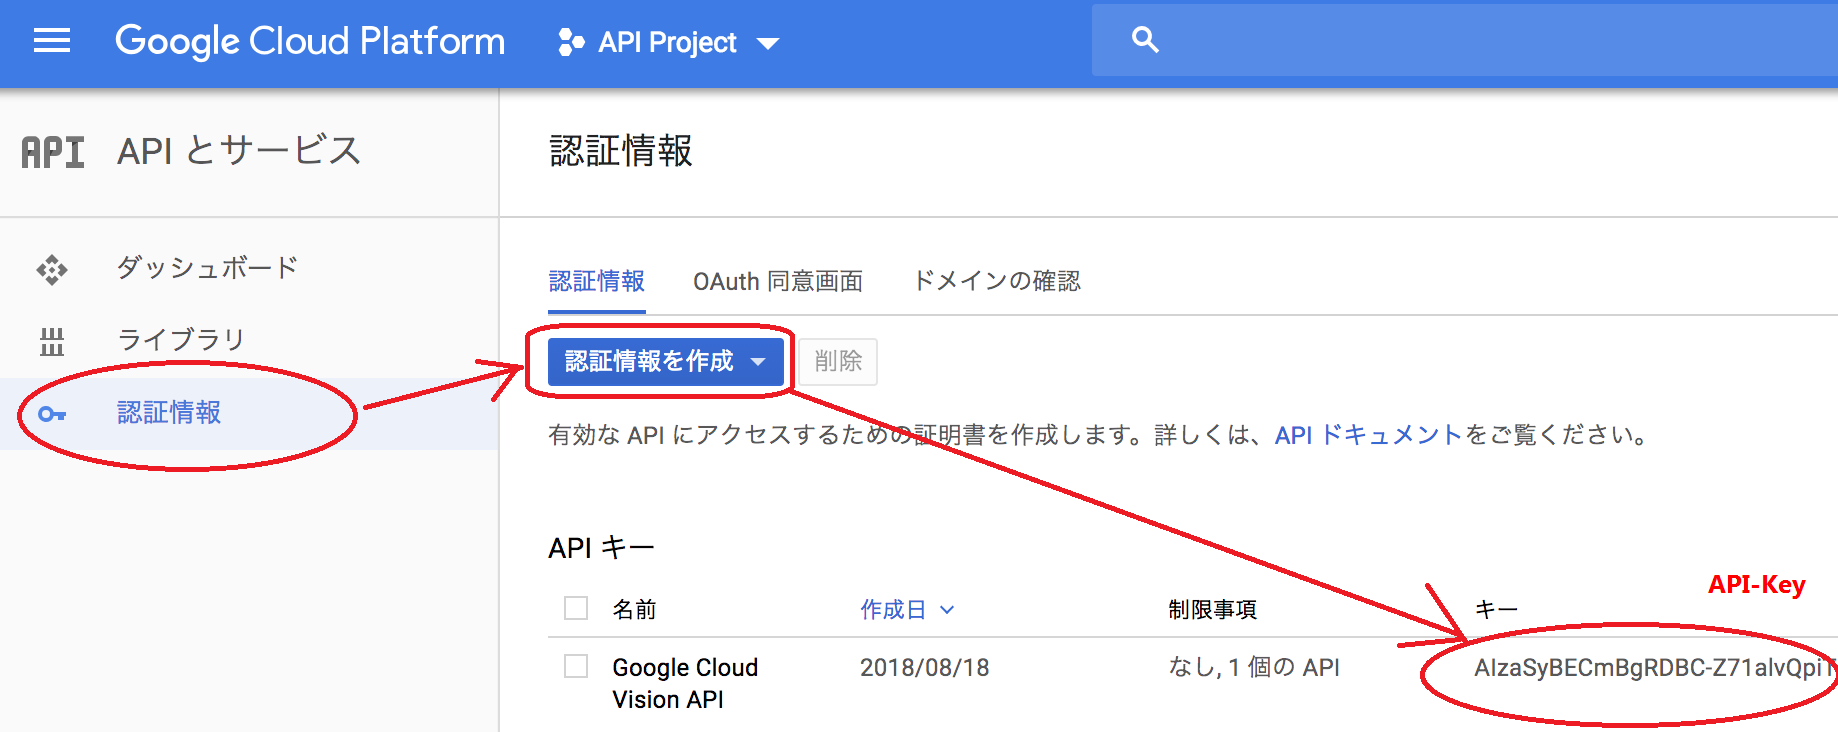Select 認証情報 in the sidebar
The height and width of the screenshot is (732, 1838).
(x=169, y=413)
